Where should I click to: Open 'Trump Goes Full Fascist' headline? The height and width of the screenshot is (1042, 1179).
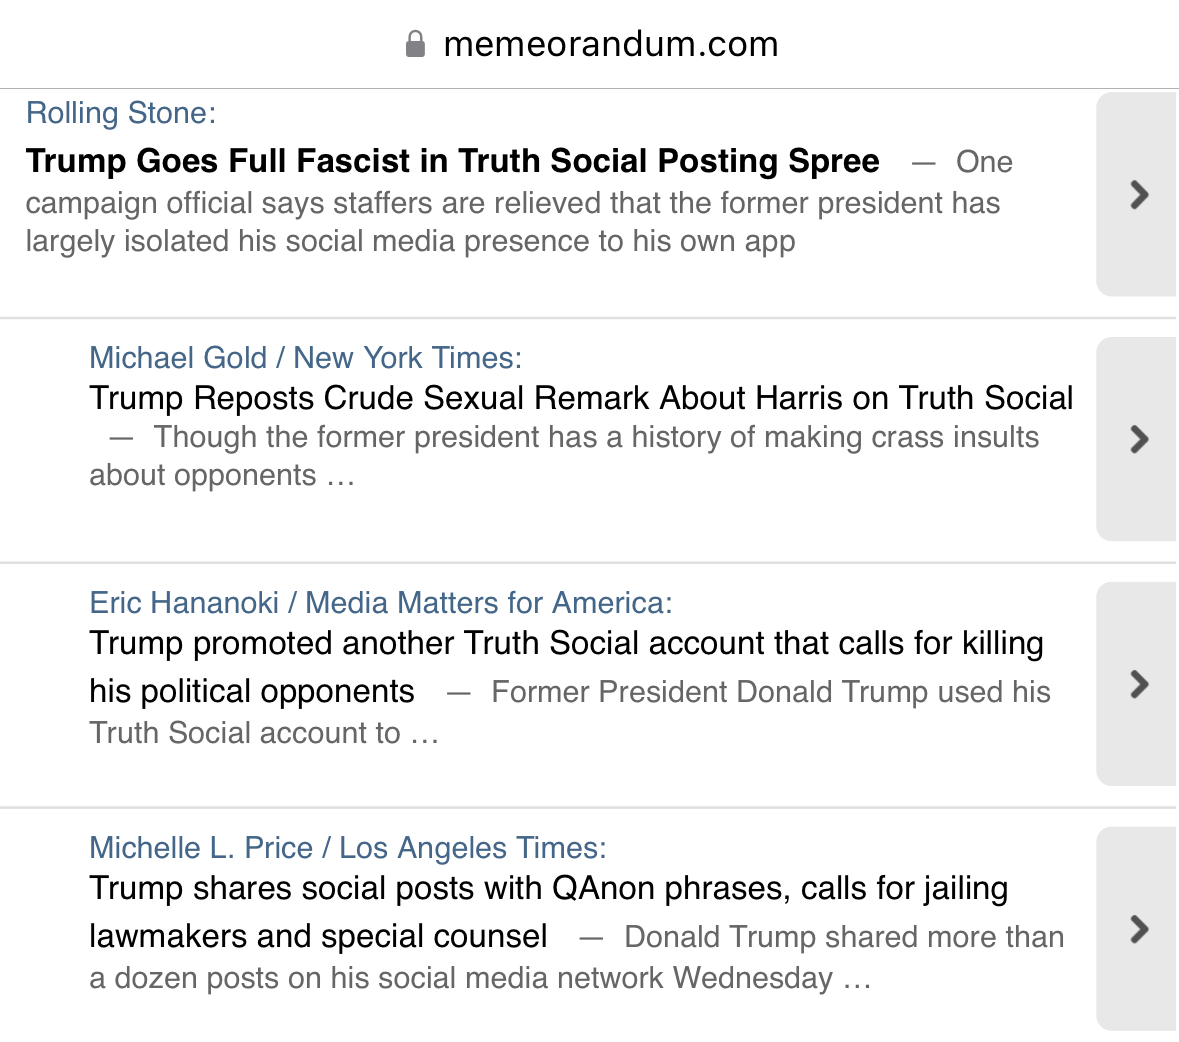[x=452, y=161]
